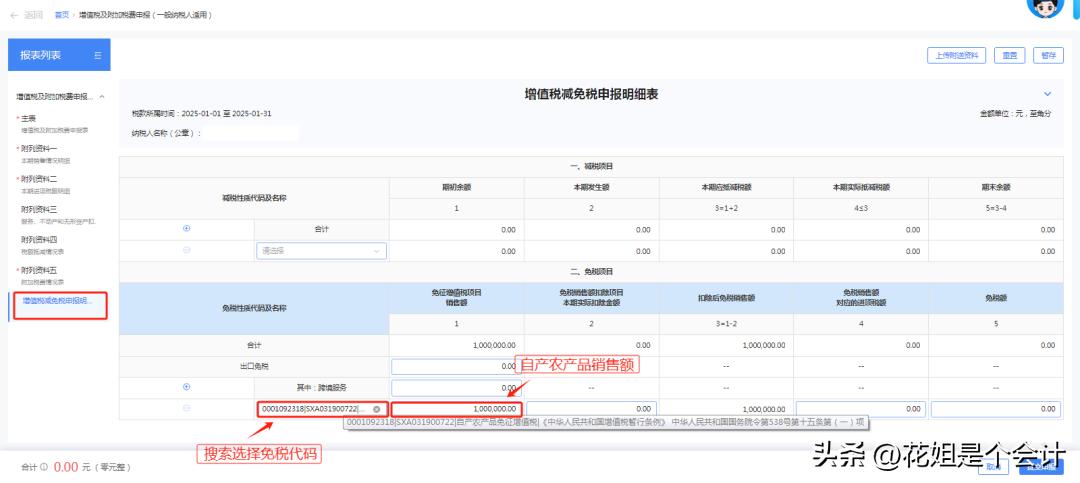
Task: Click the 扣除后免税销售额 column header
Action: (x=726, y=298)
